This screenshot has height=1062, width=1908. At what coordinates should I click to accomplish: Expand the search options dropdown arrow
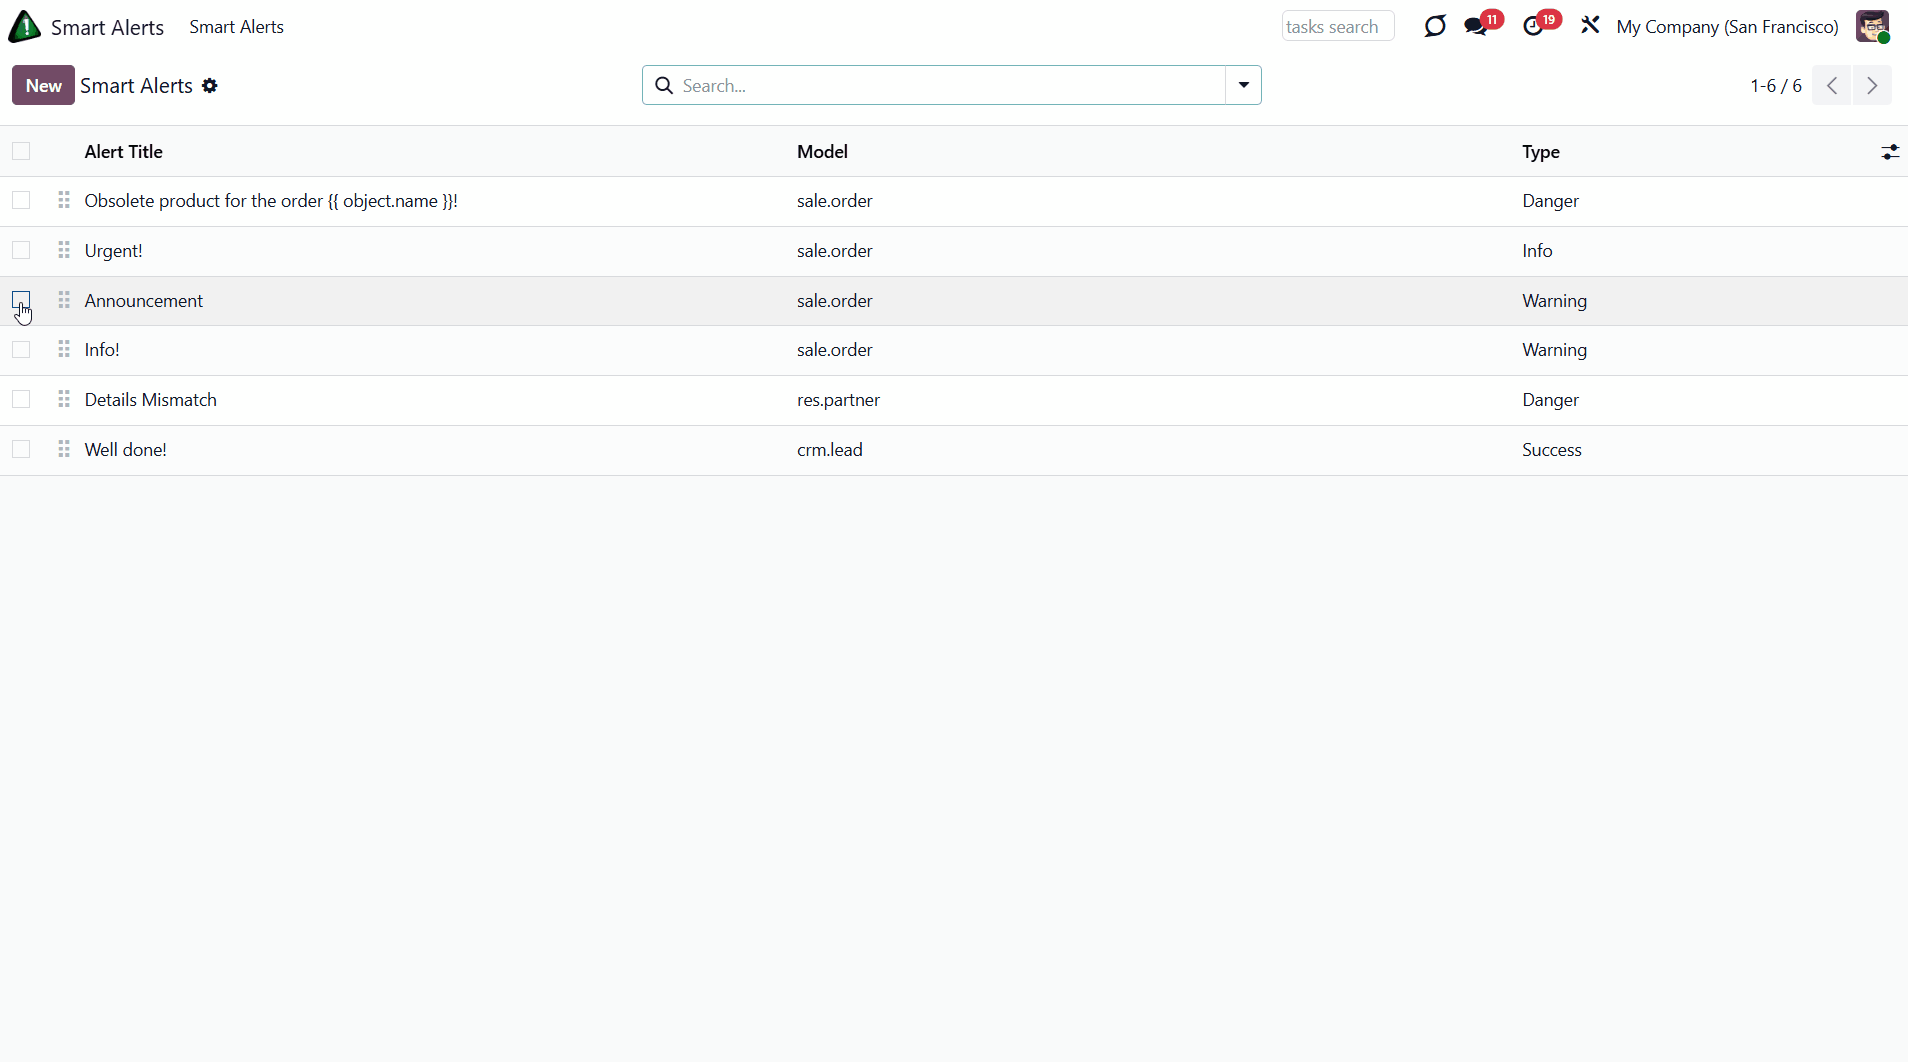pyautogui.click(x=1243, y=86)
